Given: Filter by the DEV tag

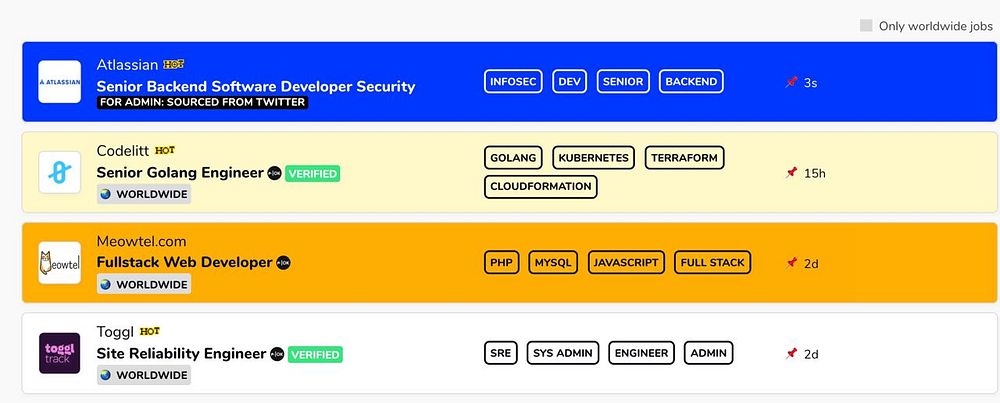Looking at the screenshot, I should tap(570, 82).
